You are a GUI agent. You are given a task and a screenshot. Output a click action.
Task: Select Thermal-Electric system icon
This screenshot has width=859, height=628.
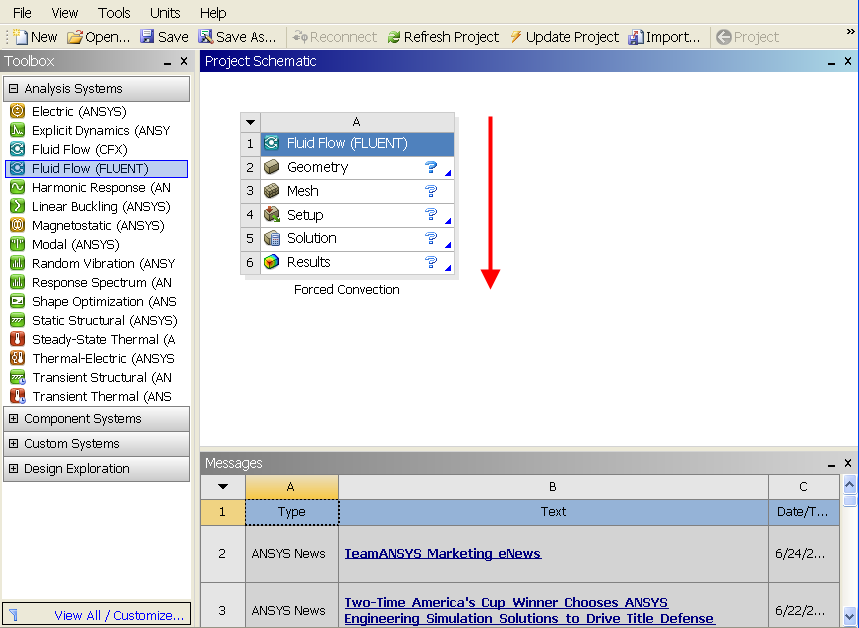click(18, 358)
